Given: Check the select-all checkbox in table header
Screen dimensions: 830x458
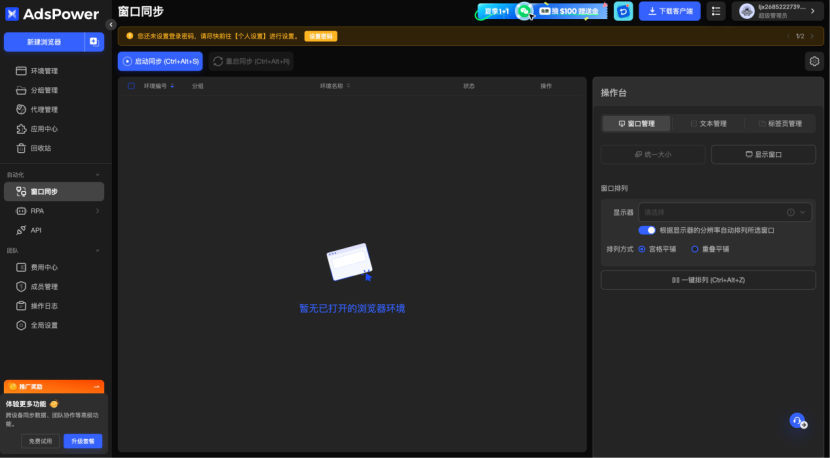Looking at the screenshot, I should pyautogui.click(x=131, y=86).
